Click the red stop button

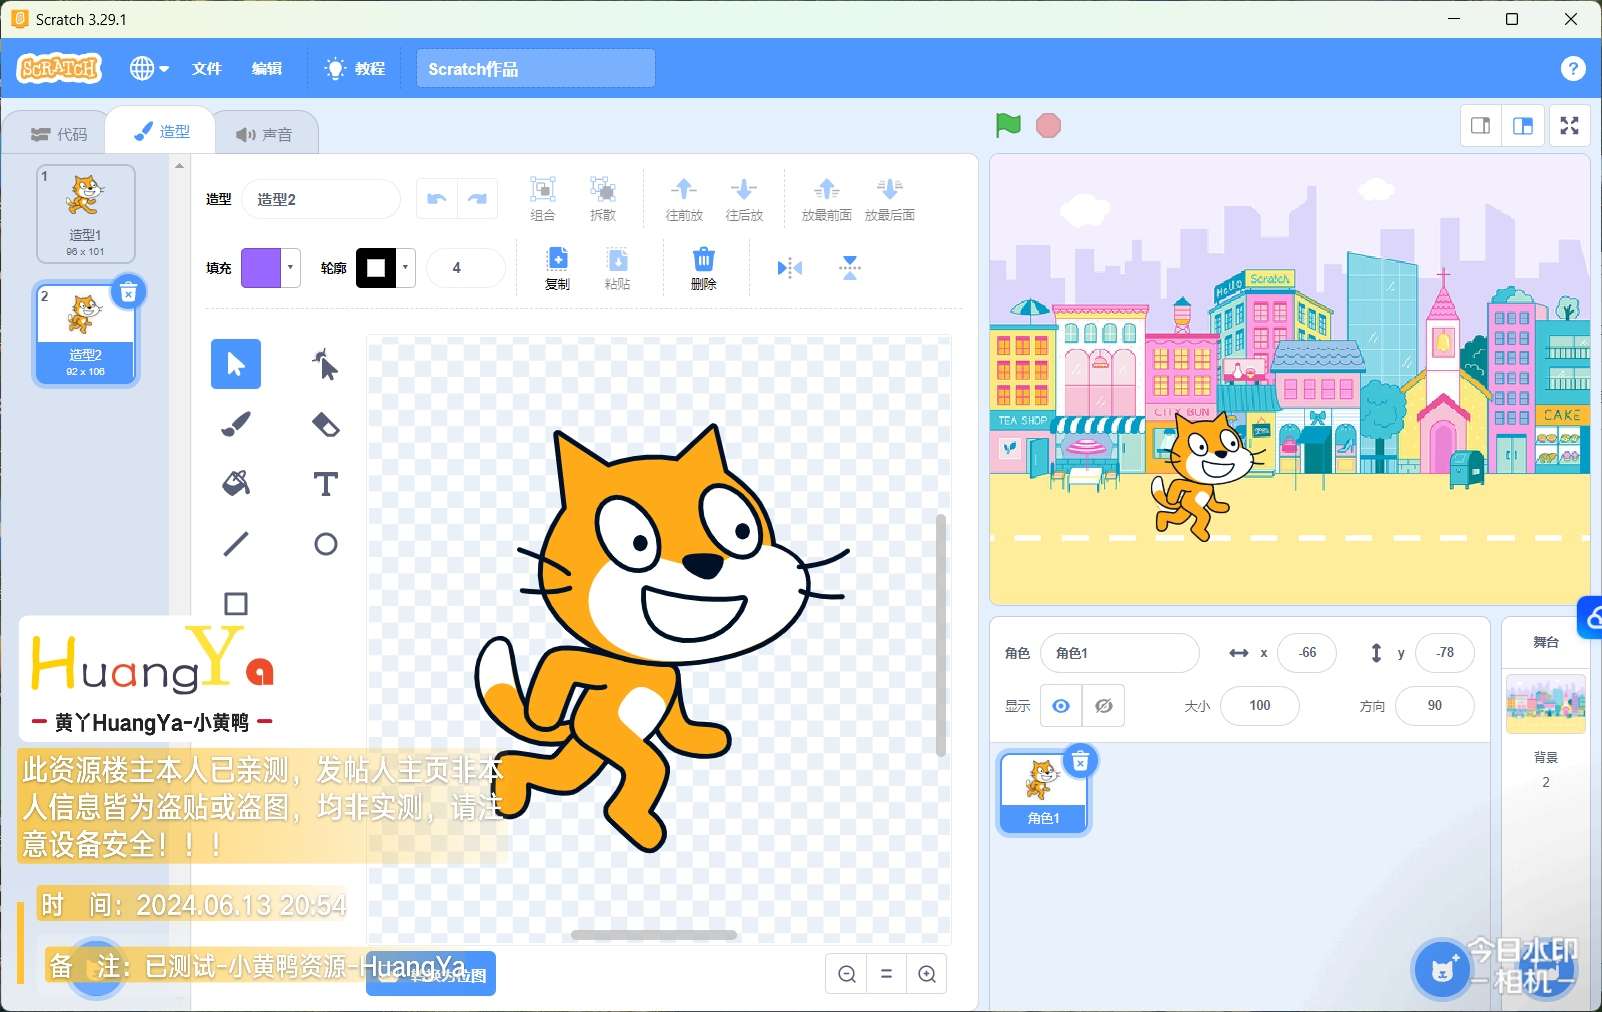point(1048,125)
